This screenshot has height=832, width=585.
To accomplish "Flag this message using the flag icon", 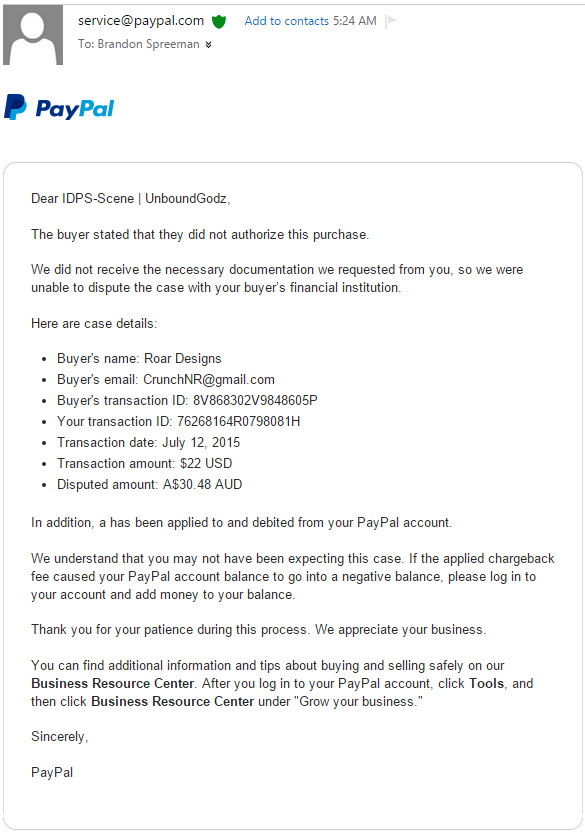I will (391, 21).
